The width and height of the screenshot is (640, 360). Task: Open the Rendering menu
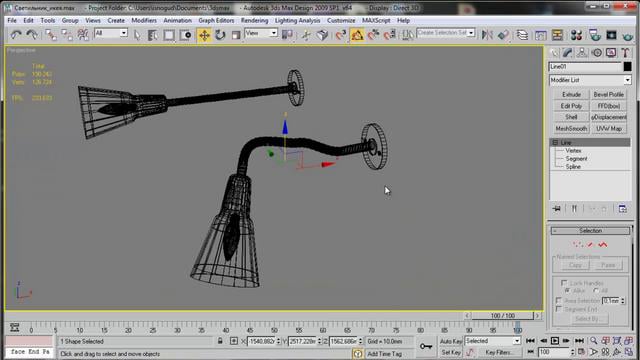254,20
